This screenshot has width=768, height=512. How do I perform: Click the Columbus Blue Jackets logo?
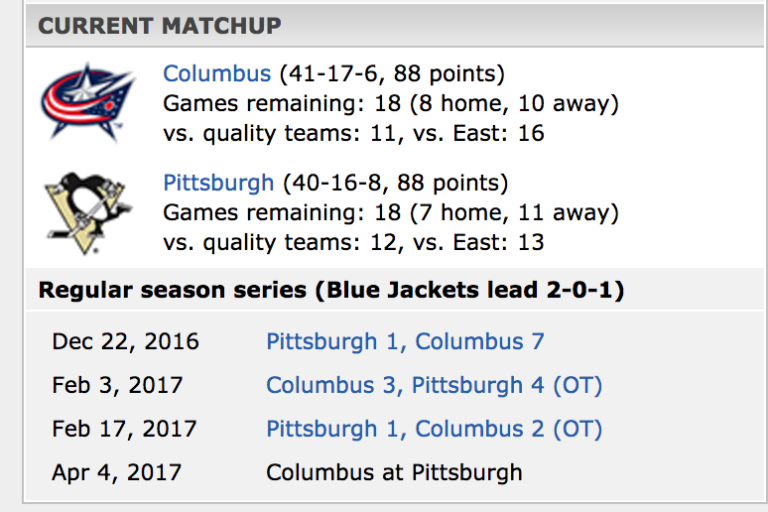(87, 102)
